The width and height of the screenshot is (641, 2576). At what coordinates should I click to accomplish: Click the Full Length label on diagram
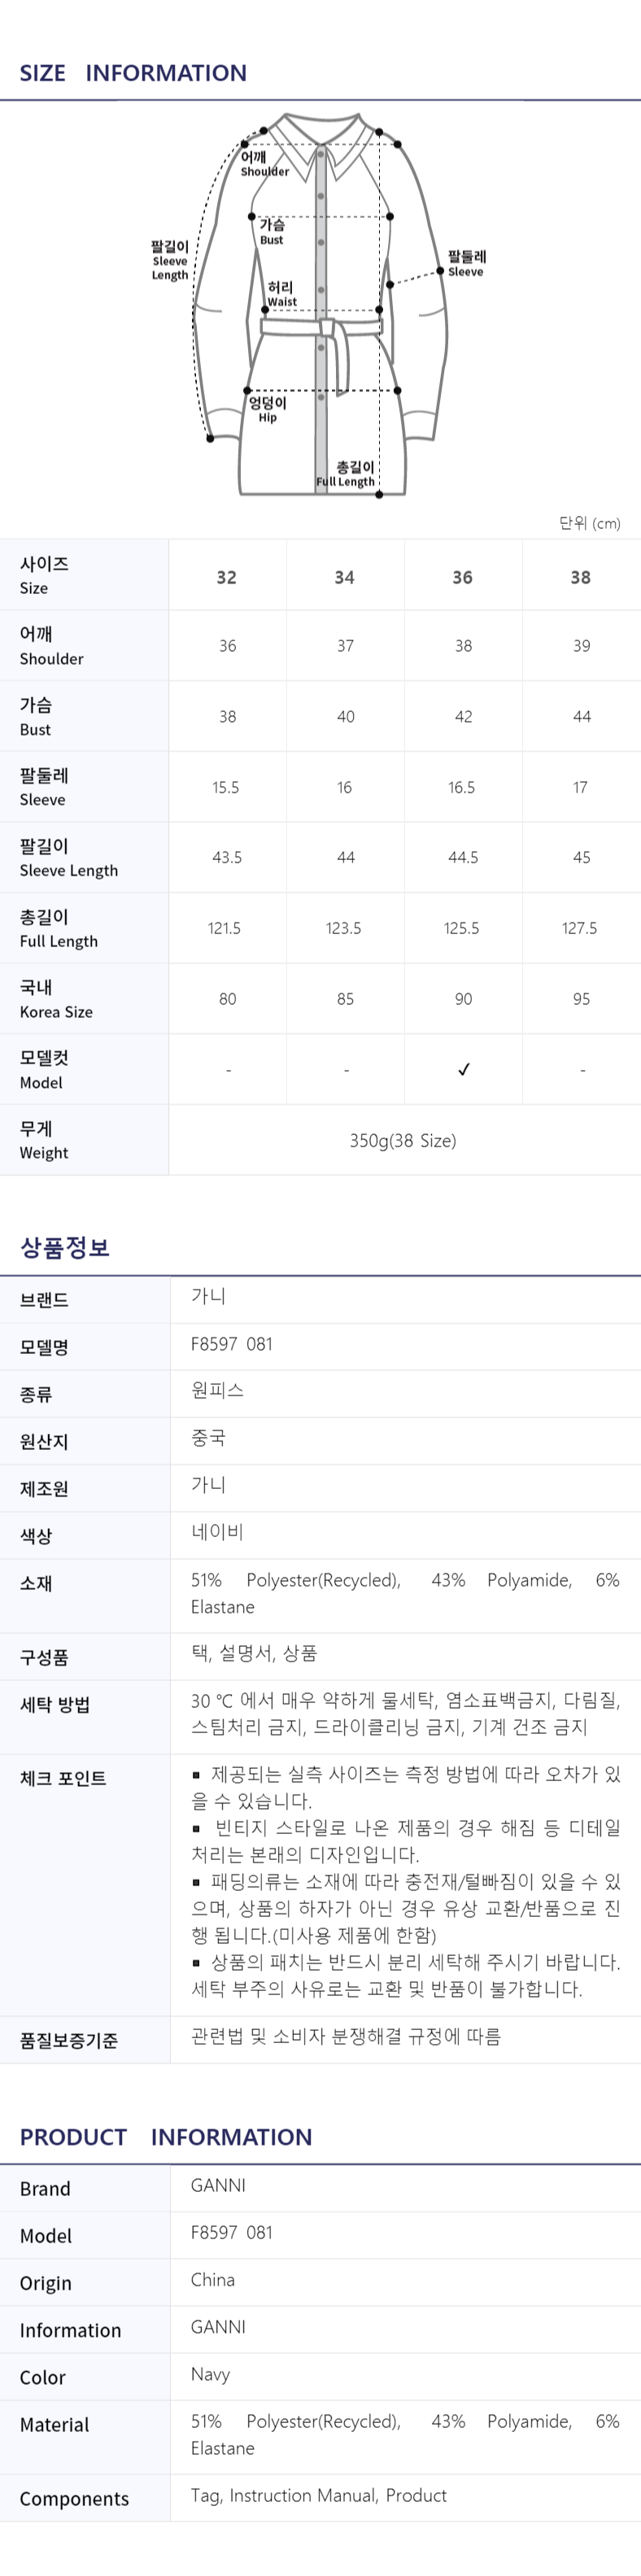[346, 474]
